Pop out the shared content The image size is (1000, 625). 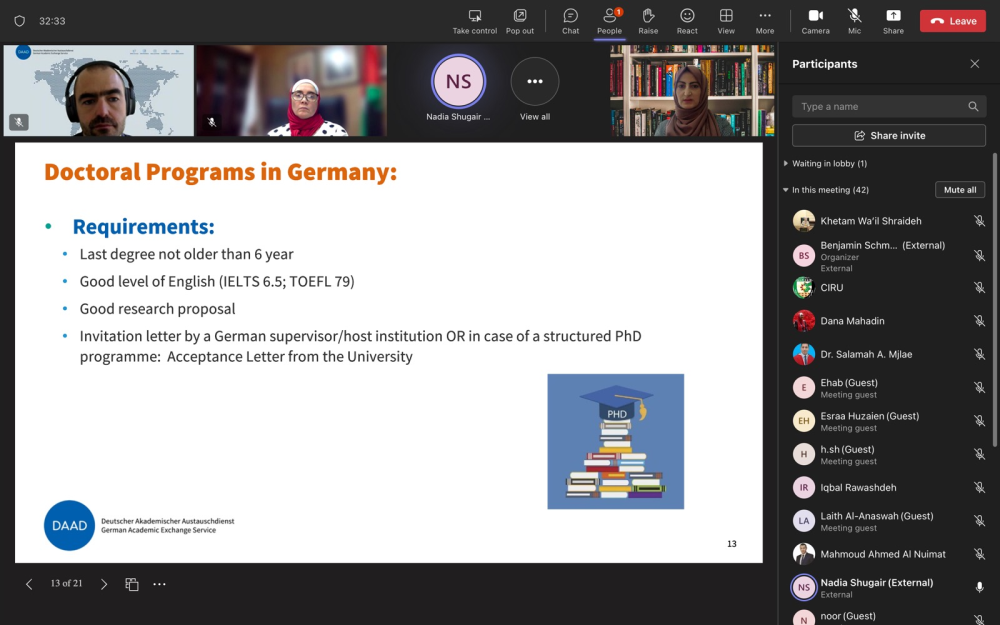pos(520,20)
